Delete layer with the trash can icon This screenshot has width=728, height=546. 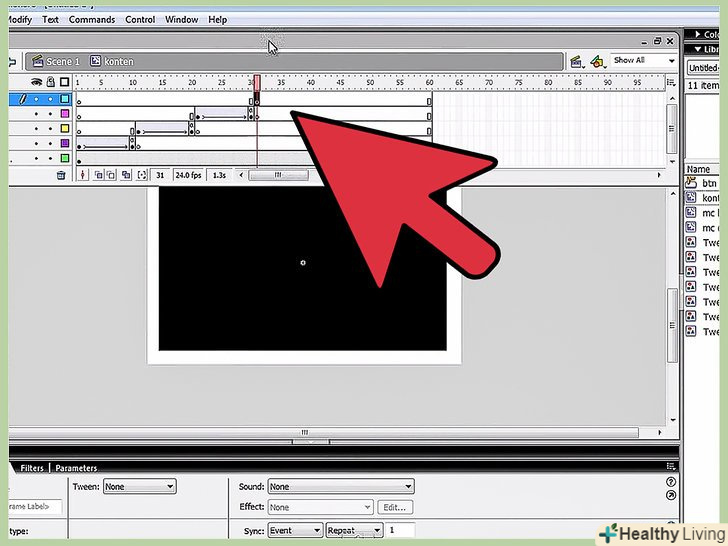(61, 175)
